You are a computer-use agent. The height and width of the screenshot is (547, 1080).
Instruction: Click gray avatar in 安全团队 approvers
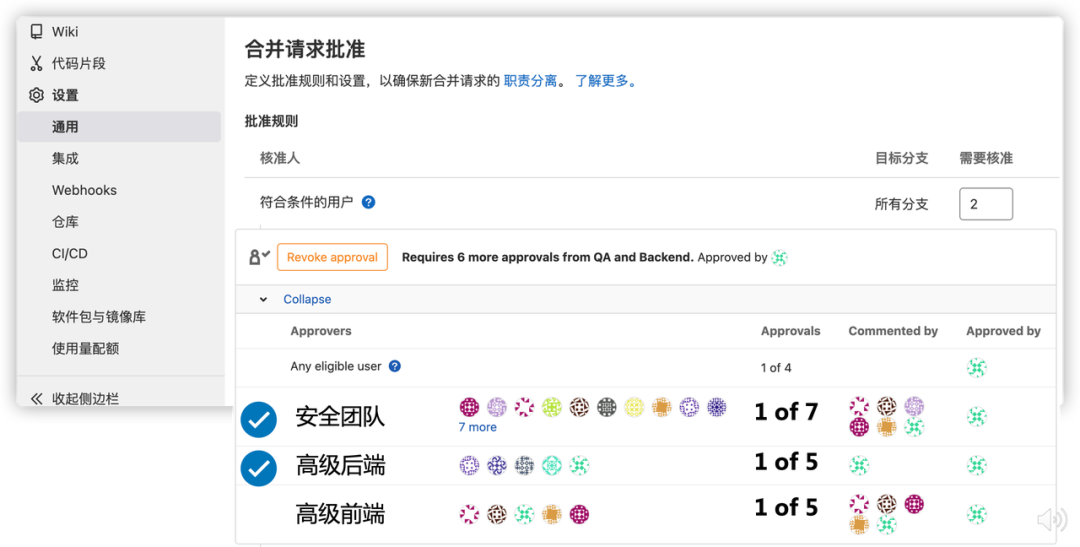tap(607, 407)
